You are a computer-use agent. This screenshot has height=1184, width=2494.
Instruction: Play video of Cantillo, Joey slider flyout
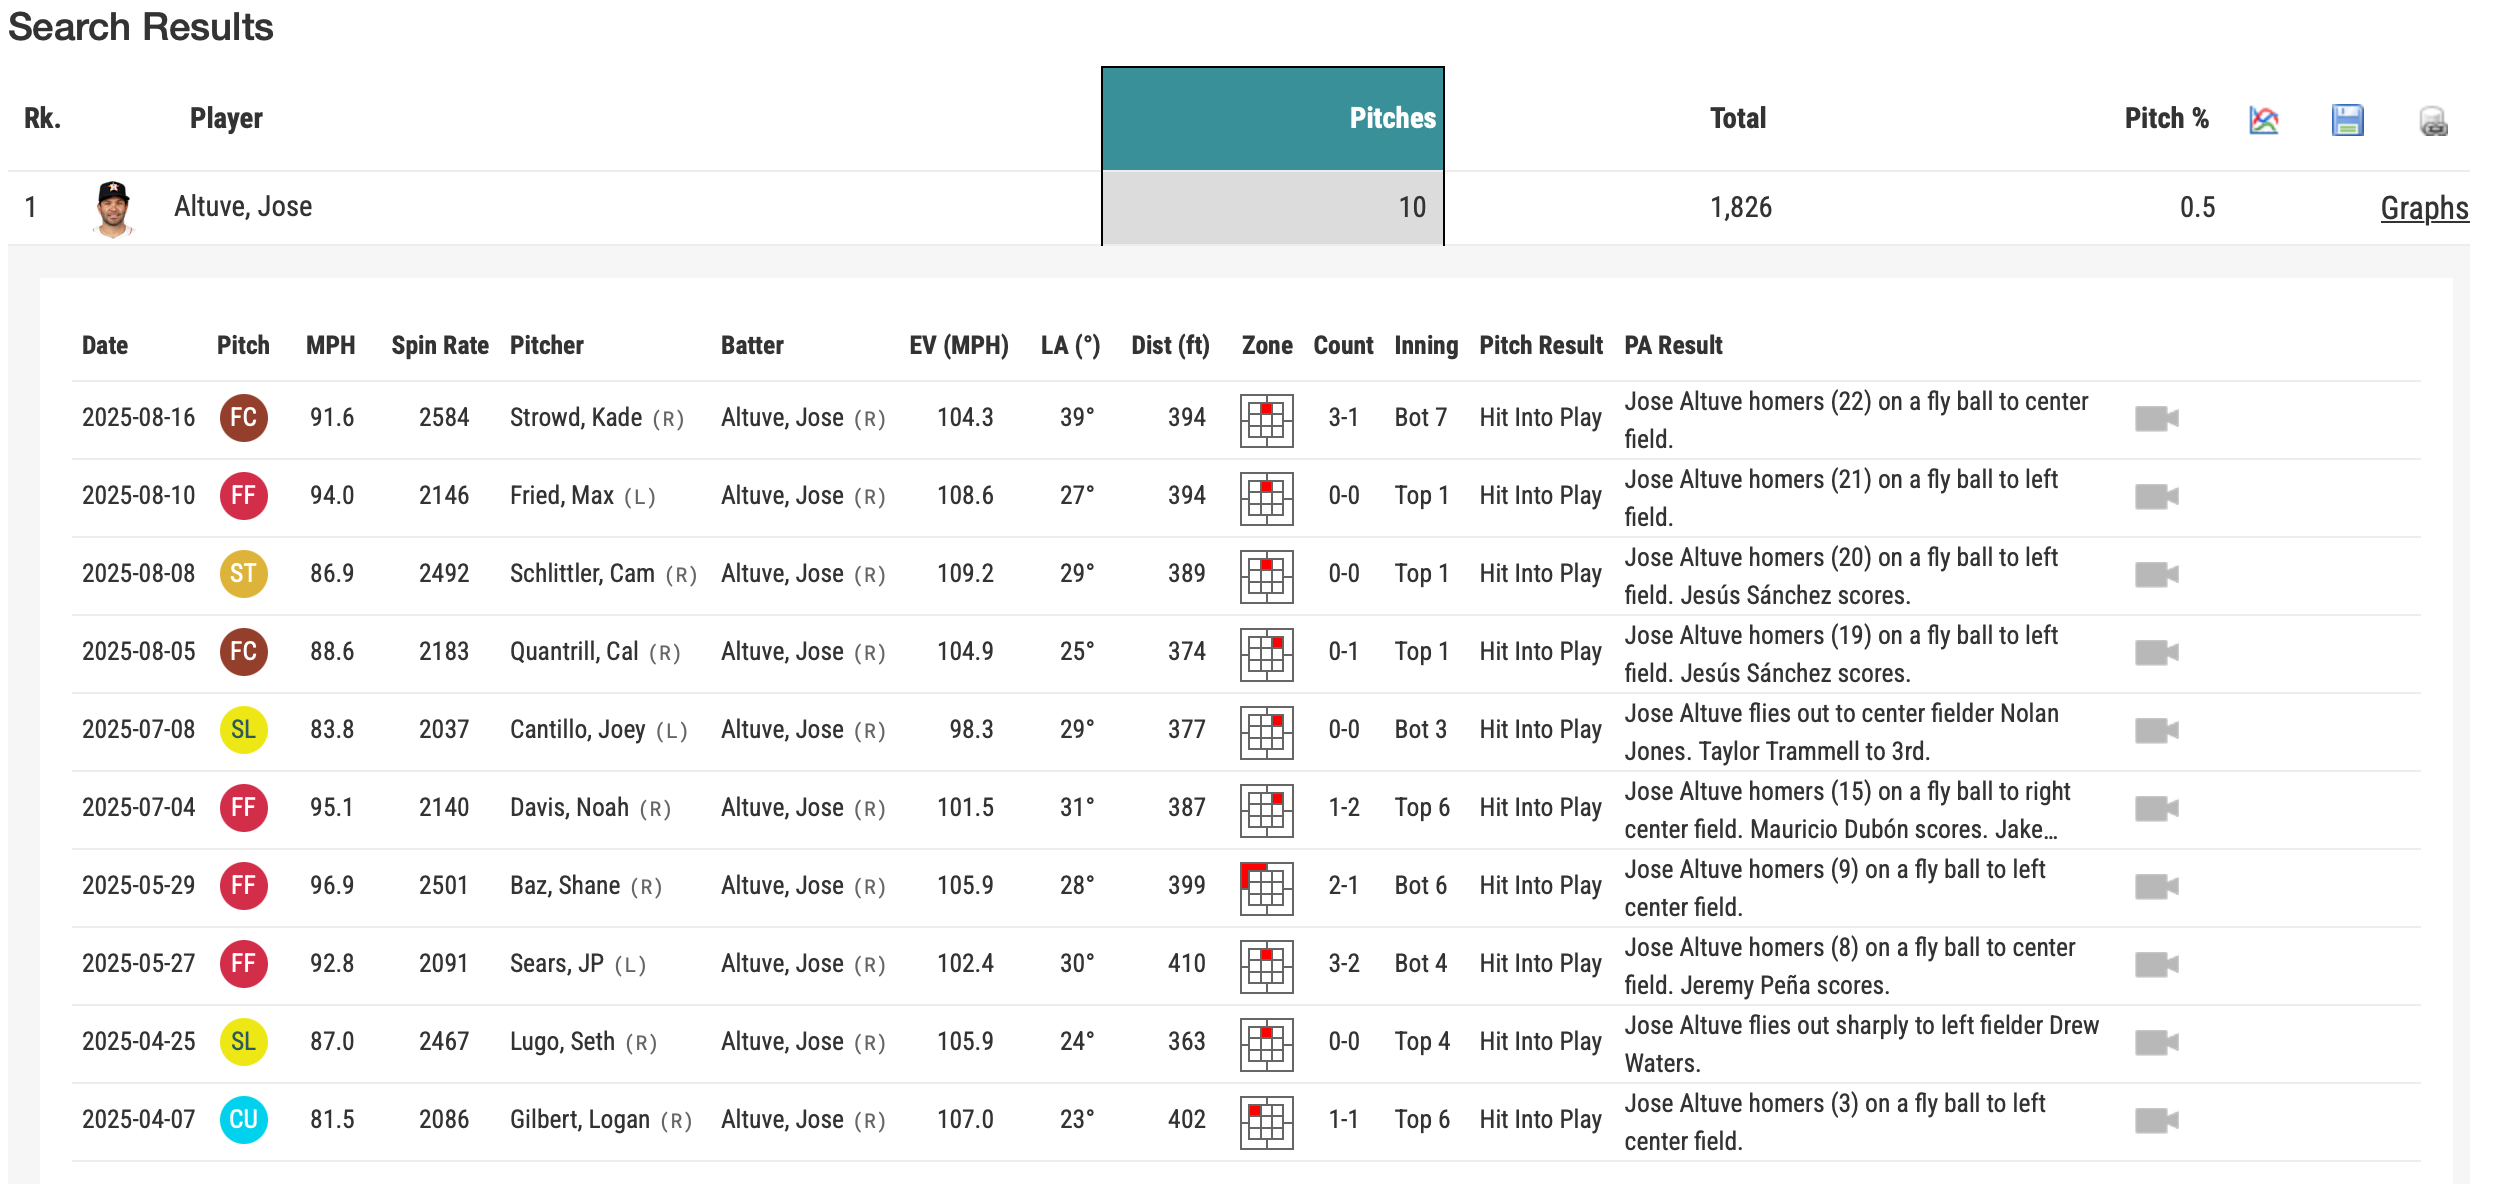click(2156, 730)
